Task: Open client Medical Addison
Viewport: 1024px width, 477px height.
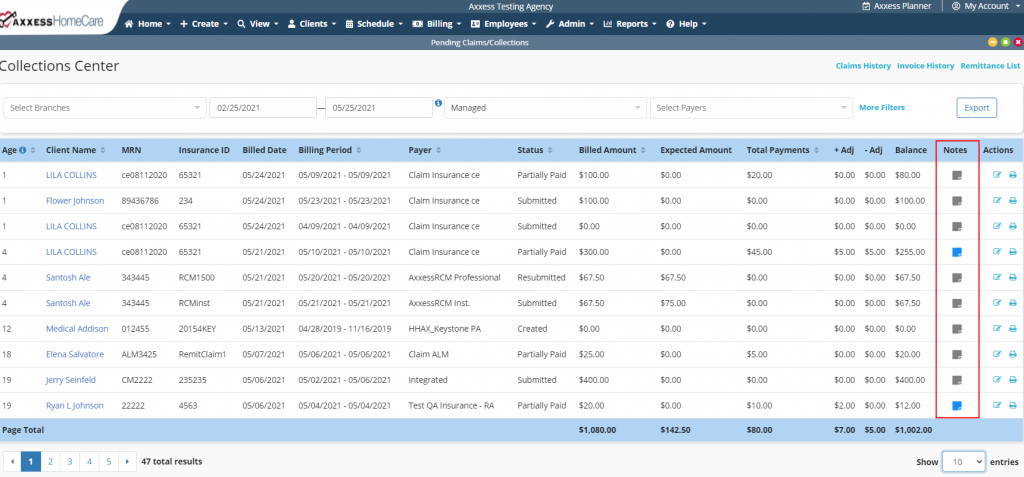Action: (x=77, y=329)
